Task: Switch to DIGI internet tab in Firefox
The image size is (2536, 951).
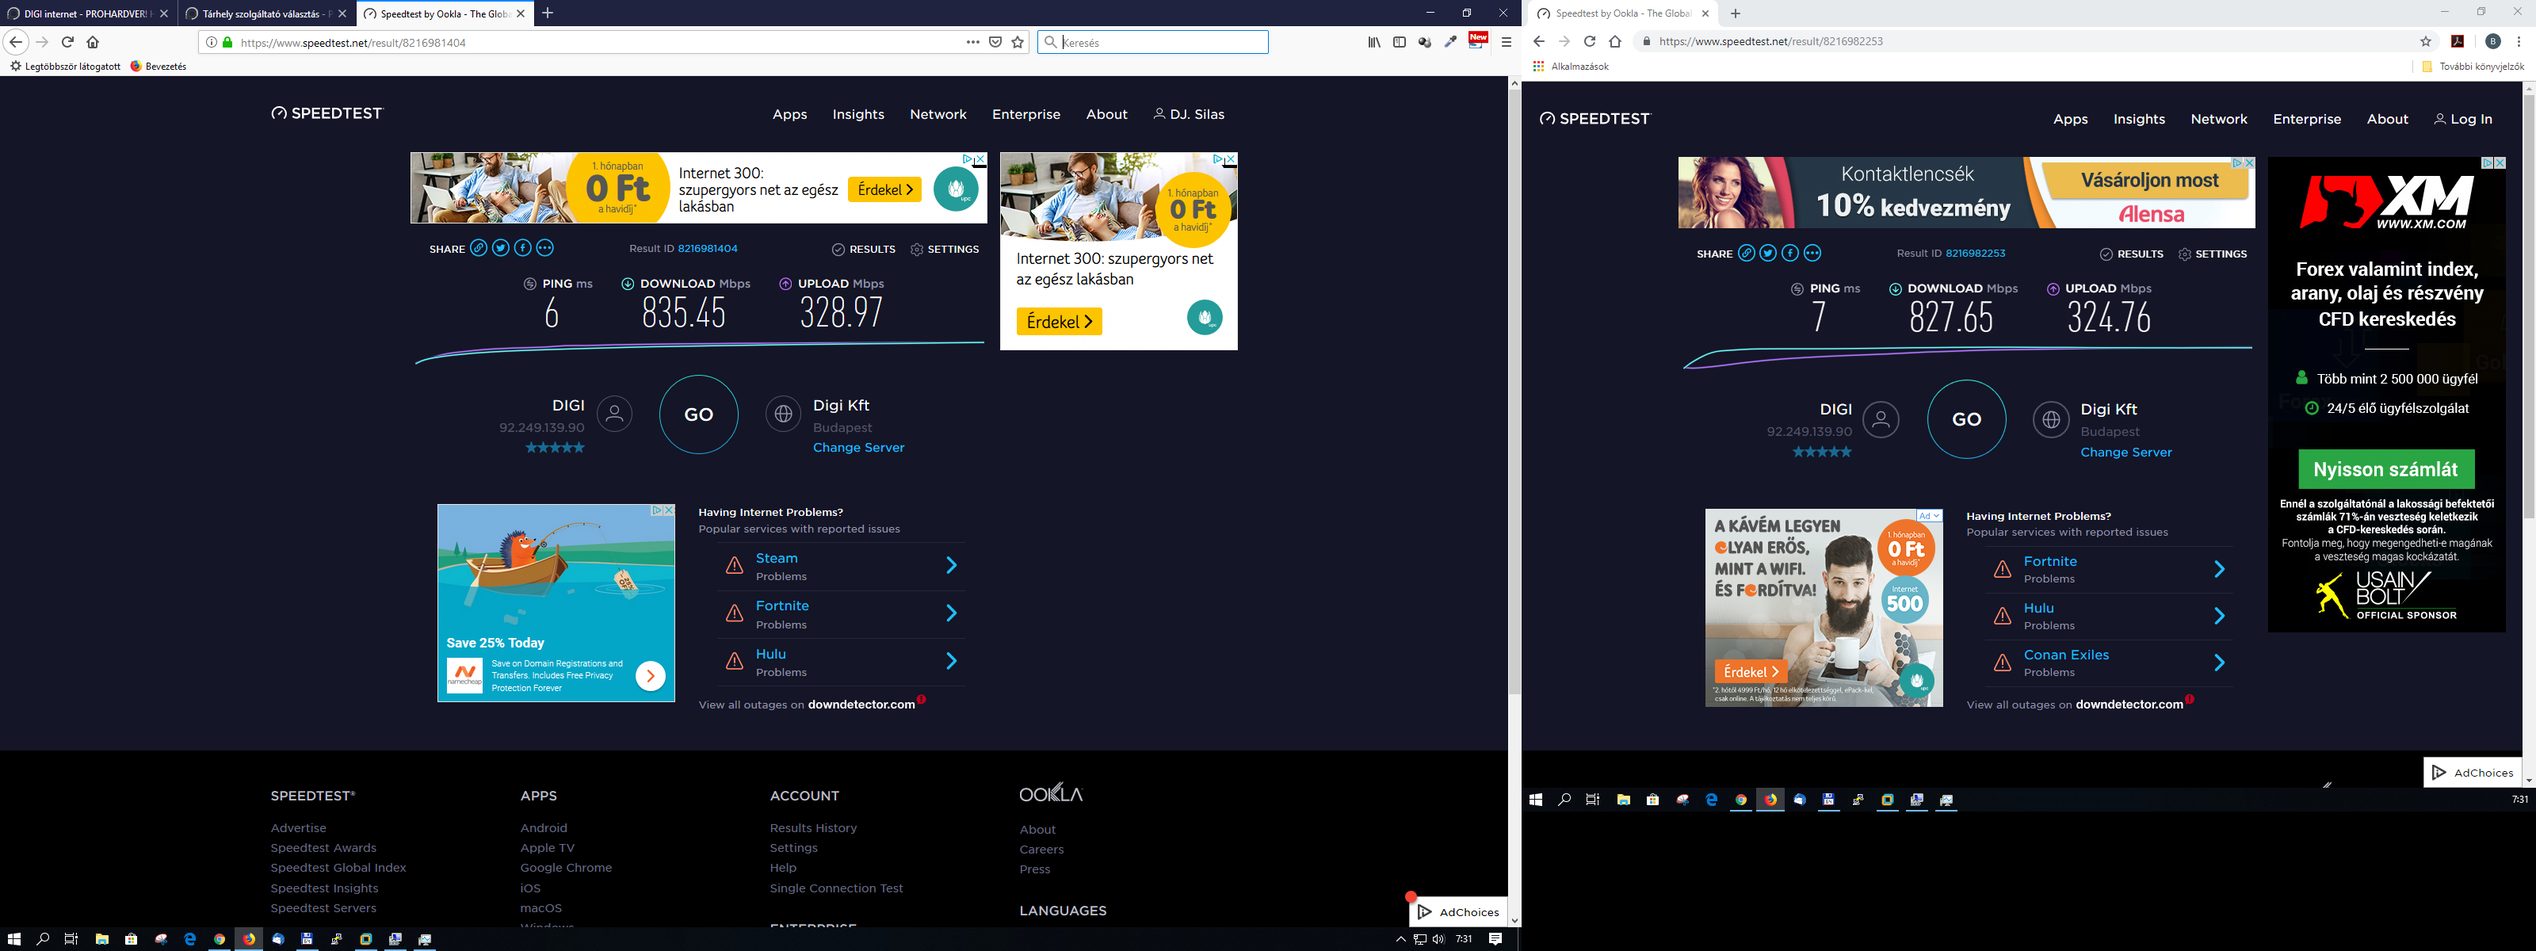Action: pyautogui.click(x=88, y=14)
